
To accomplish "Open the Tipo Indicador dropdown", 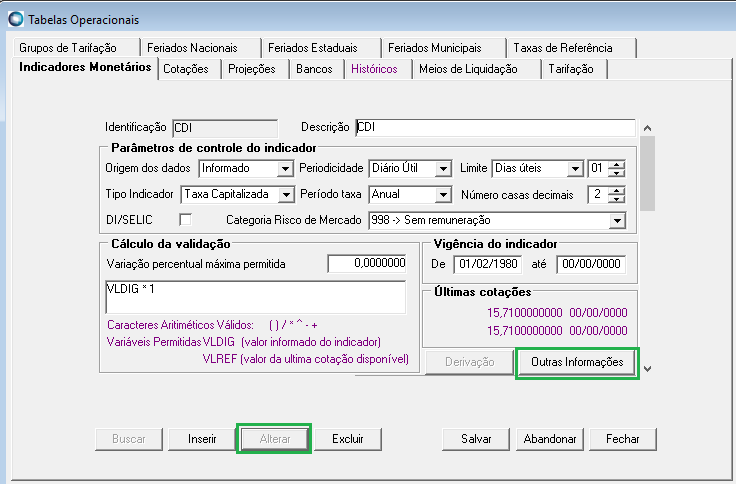I will 286,195.
